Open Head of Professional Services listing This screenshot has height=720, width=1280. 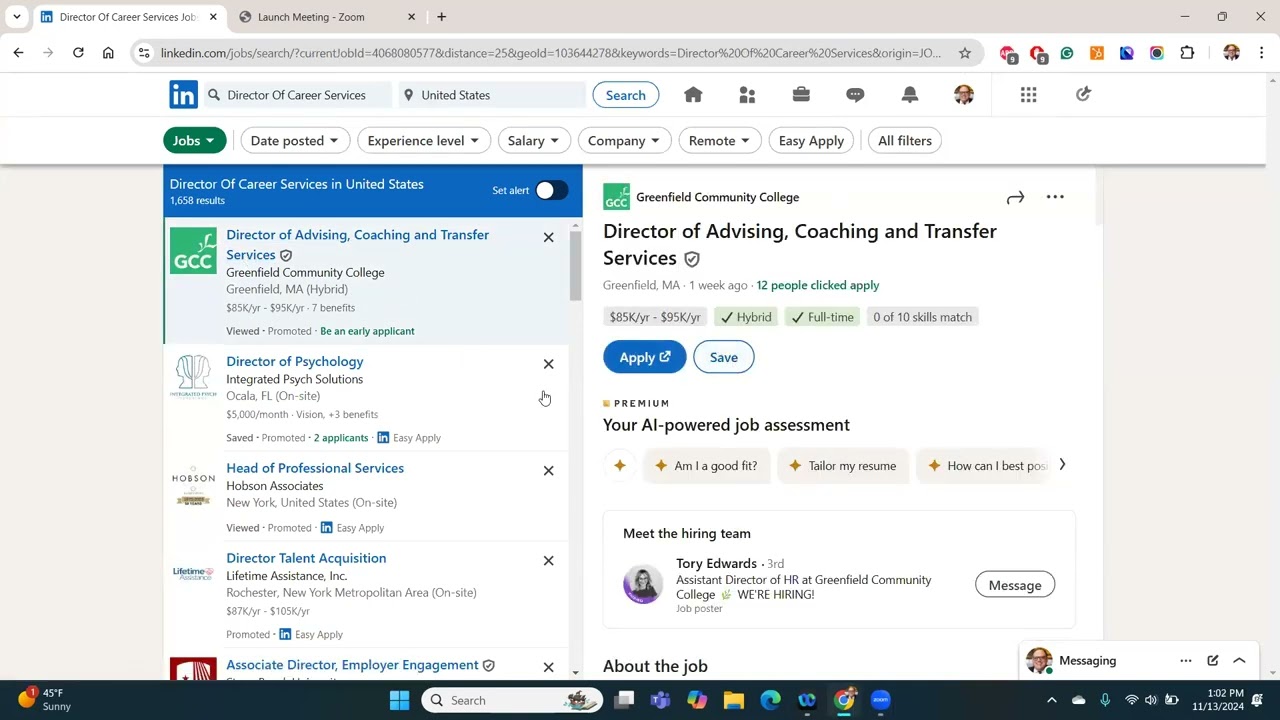(x=315, y=468)
